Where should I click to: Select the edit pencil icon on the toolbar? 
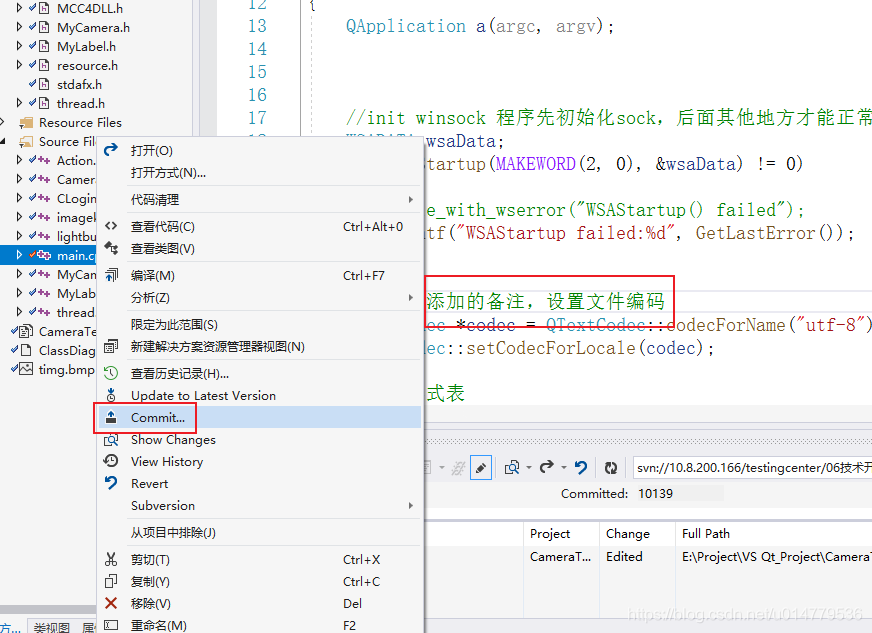point(480,467)
